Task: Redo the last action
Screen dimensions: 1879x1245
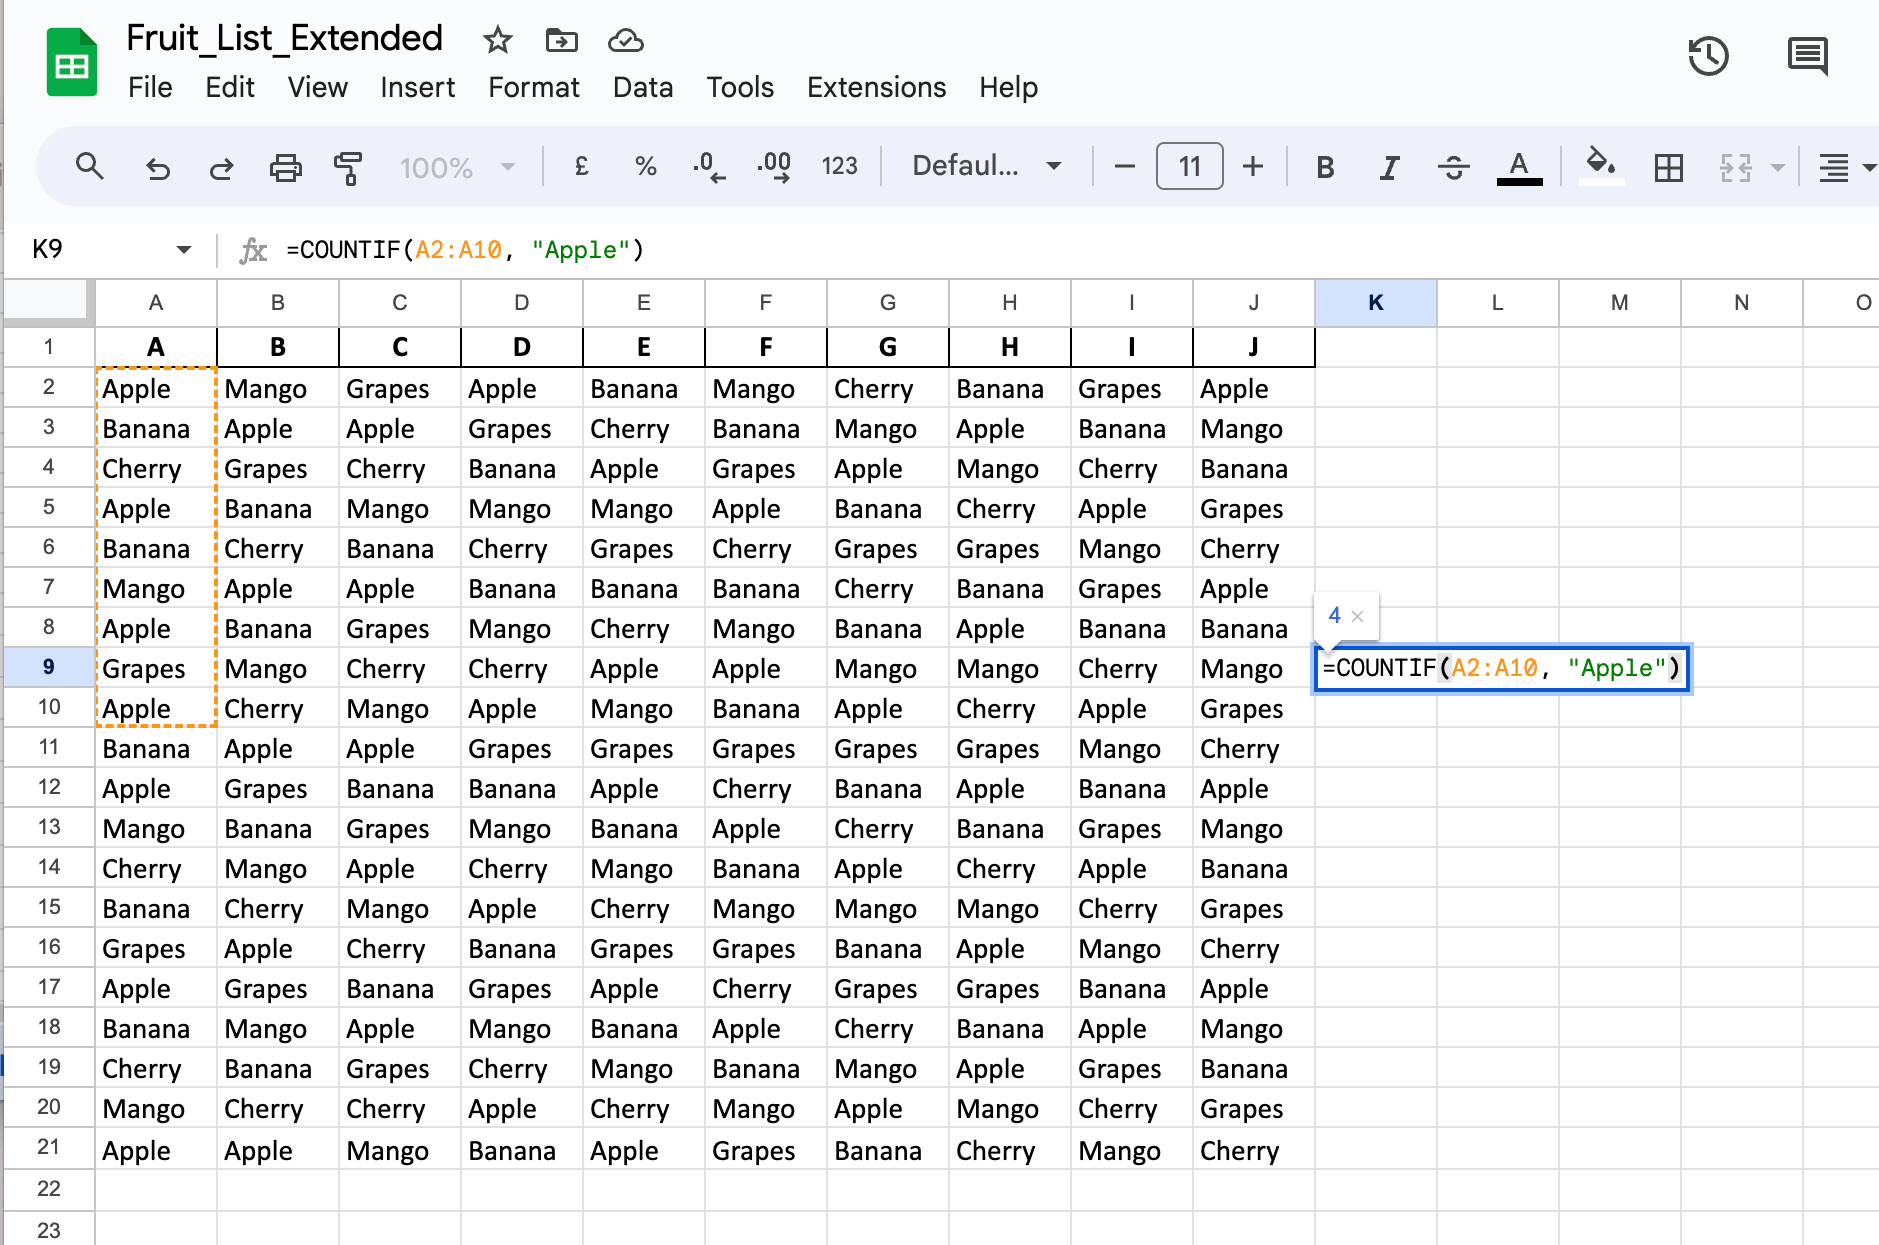Action: tap(221, 167)
